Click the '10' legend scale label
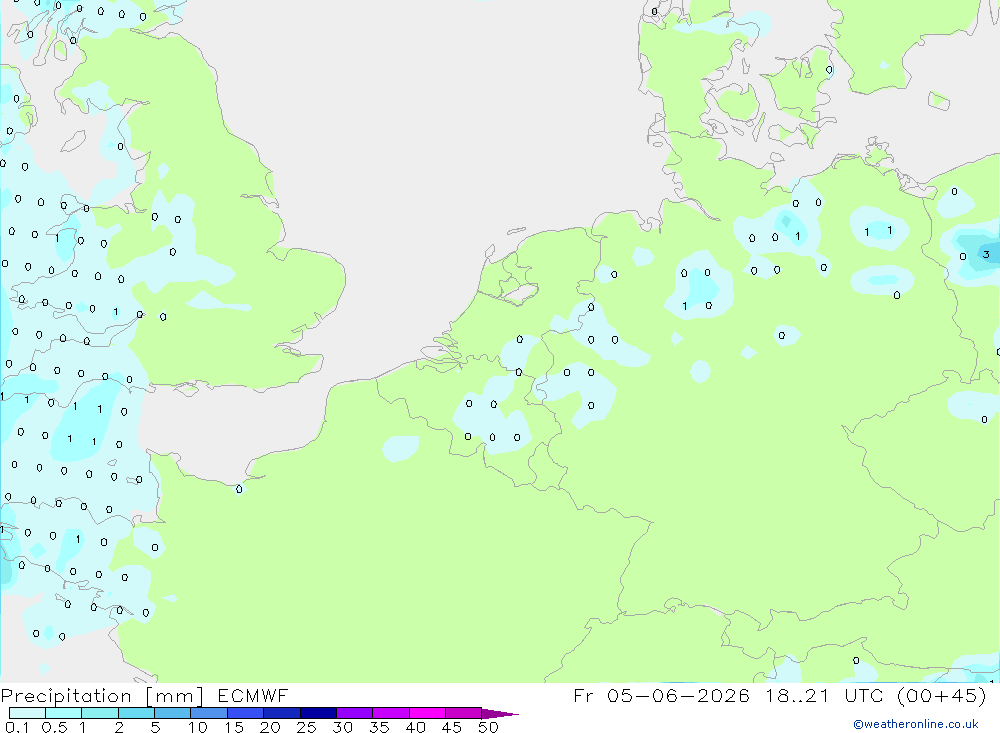This screenshot has height=733, width=1000. [x=198, y=727]
